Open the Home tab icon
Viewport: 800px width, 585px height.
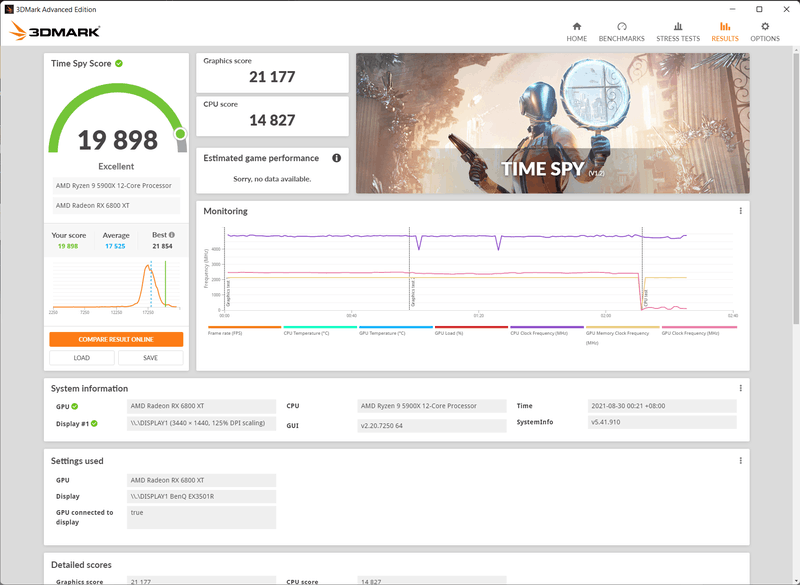[x=577, y=27]
